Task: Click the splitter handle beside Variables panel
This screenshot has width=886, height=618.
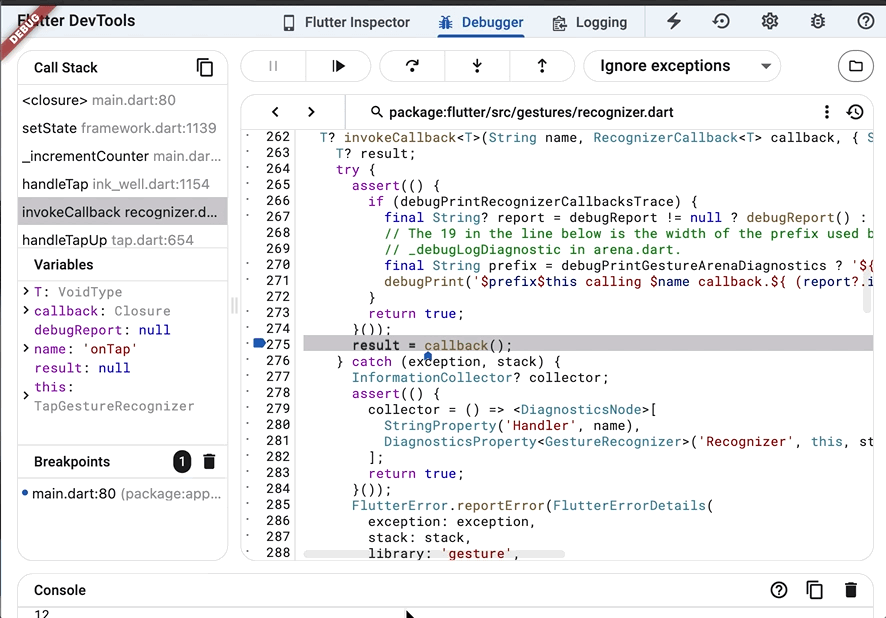Action: [x=234, y=306]
